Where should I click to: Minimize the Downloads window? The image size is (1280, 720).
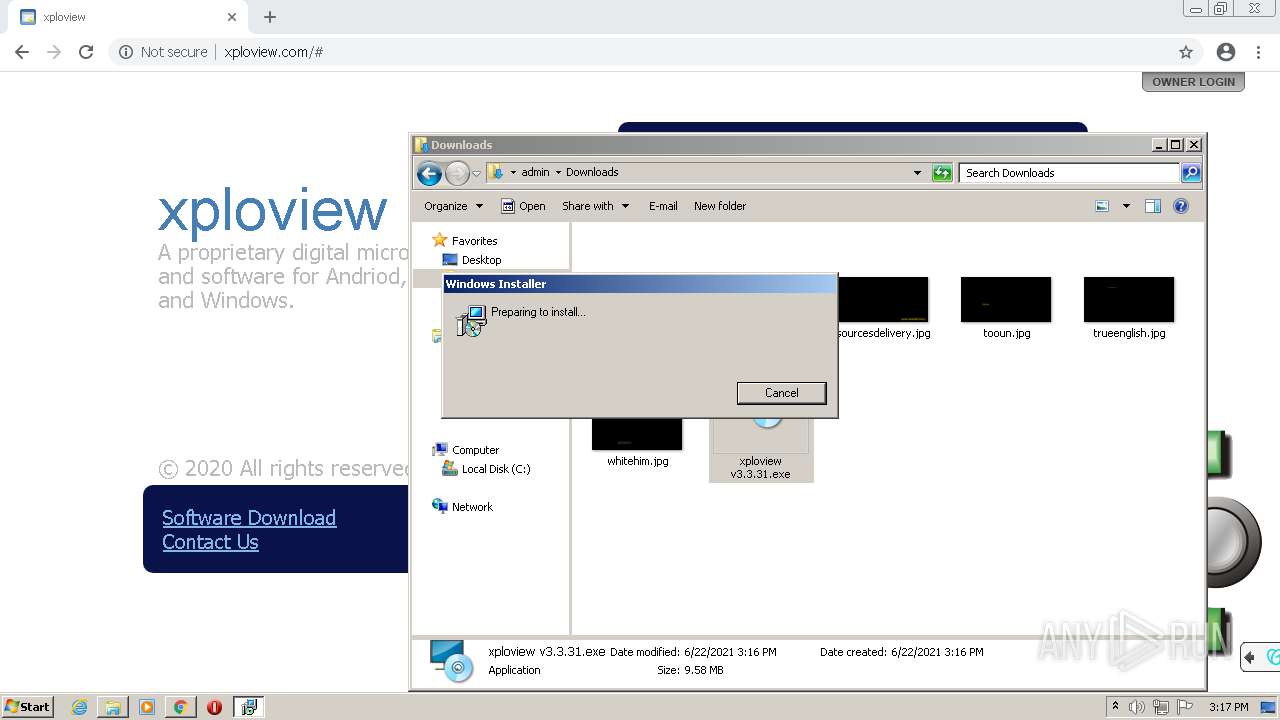(x=1159, y=145)
